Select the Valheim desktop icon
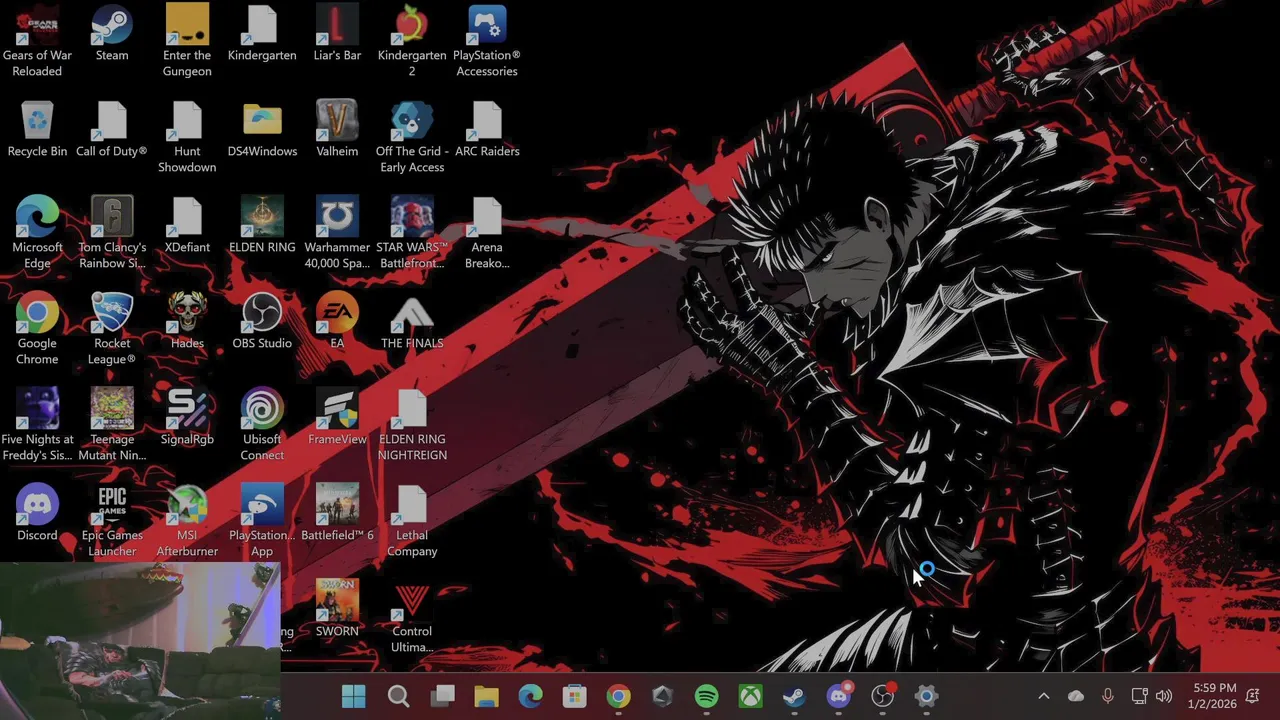The height and width of the screenshot is (720, 1280). pos(337,130)
